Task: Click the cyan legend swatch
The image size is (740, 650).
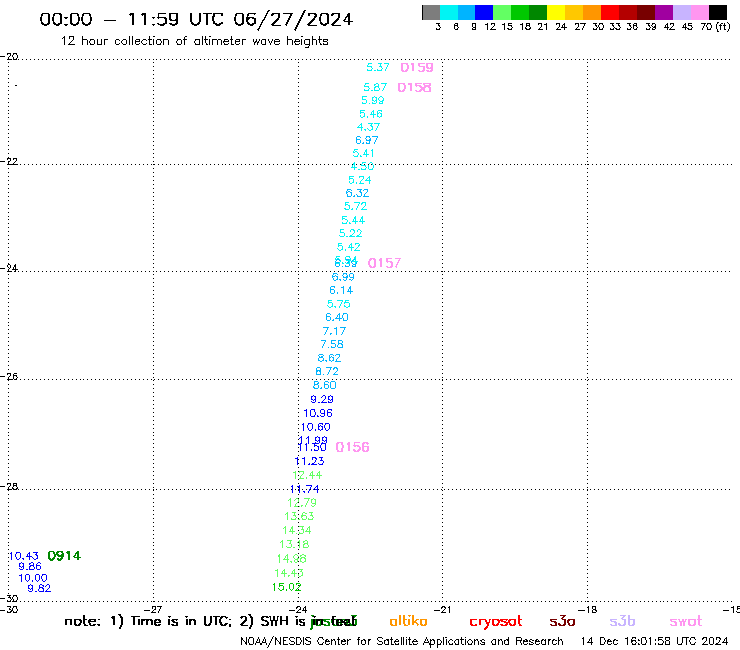Action: 448,12
